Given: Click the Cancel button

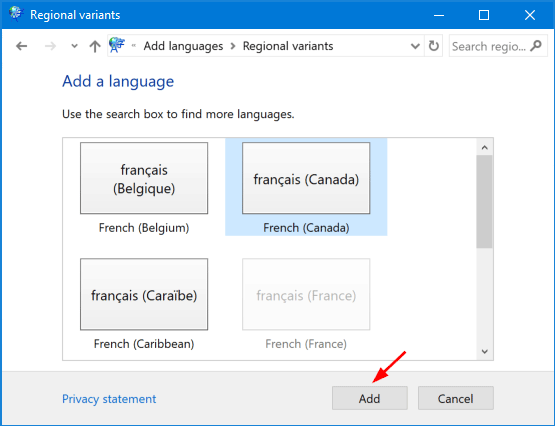Looking at the screenshot, I should tap(456, 398).
